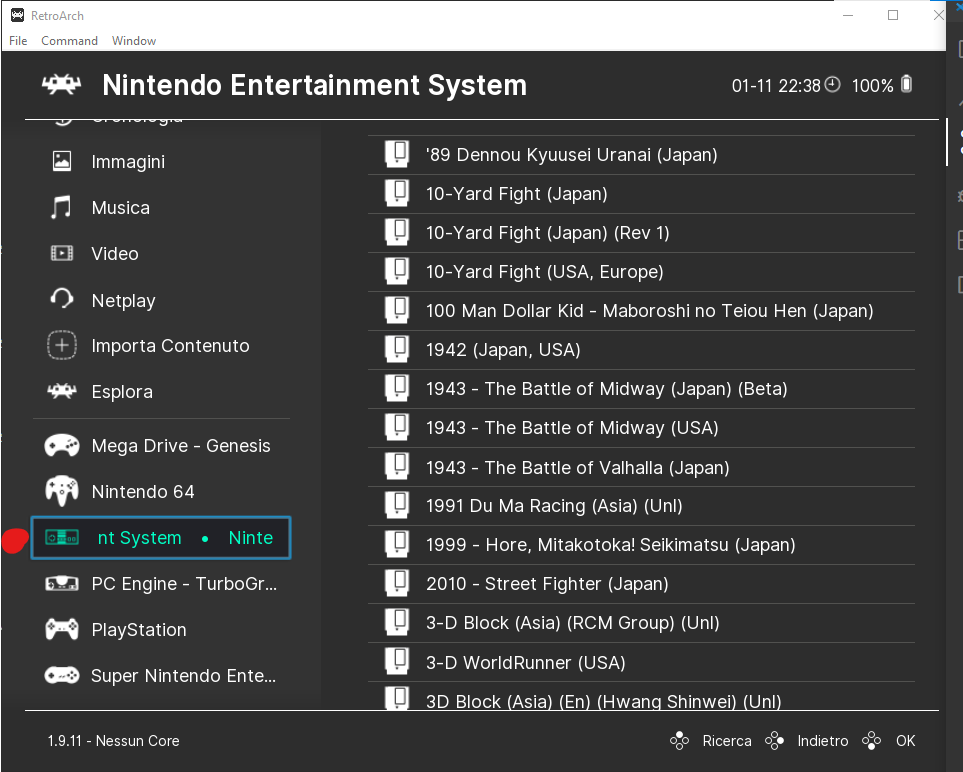Viewport: 963px width, 772px height.
Task: Select 1943 - The Battle of Valhalla (Japan)
Action: coord(641,467)
